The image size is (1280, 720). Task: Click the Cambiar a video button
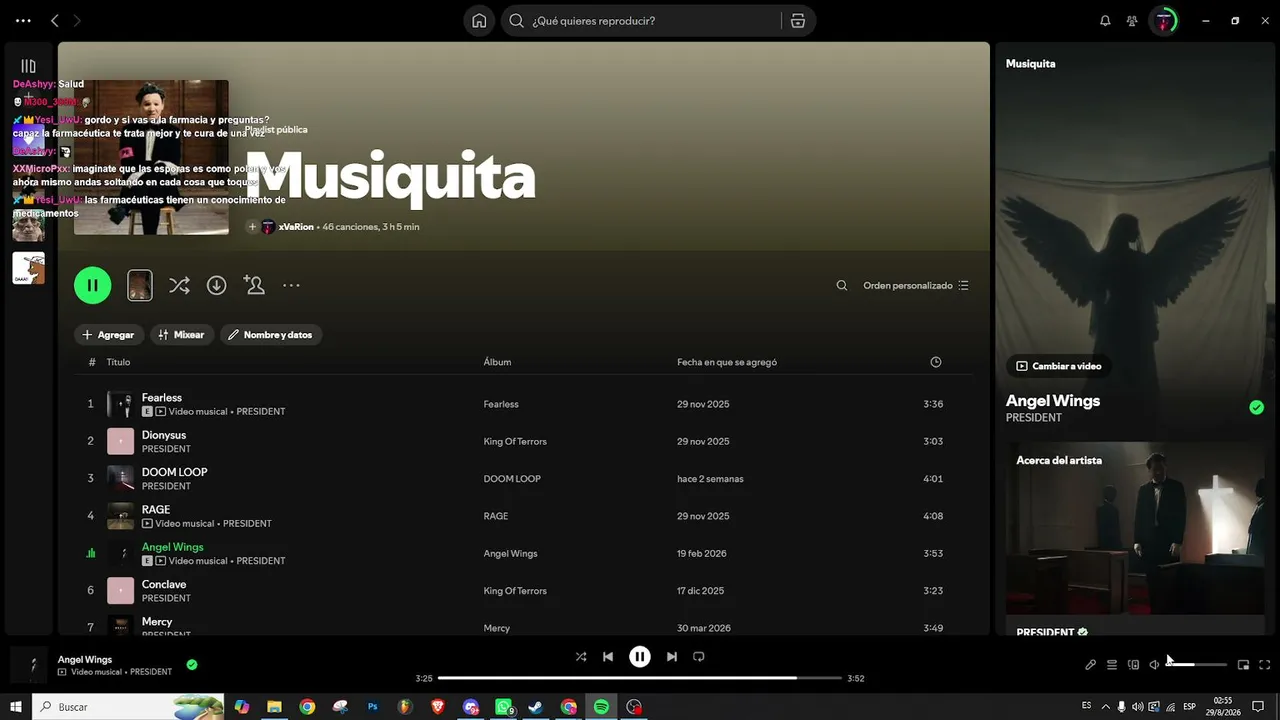point(1059,366)
